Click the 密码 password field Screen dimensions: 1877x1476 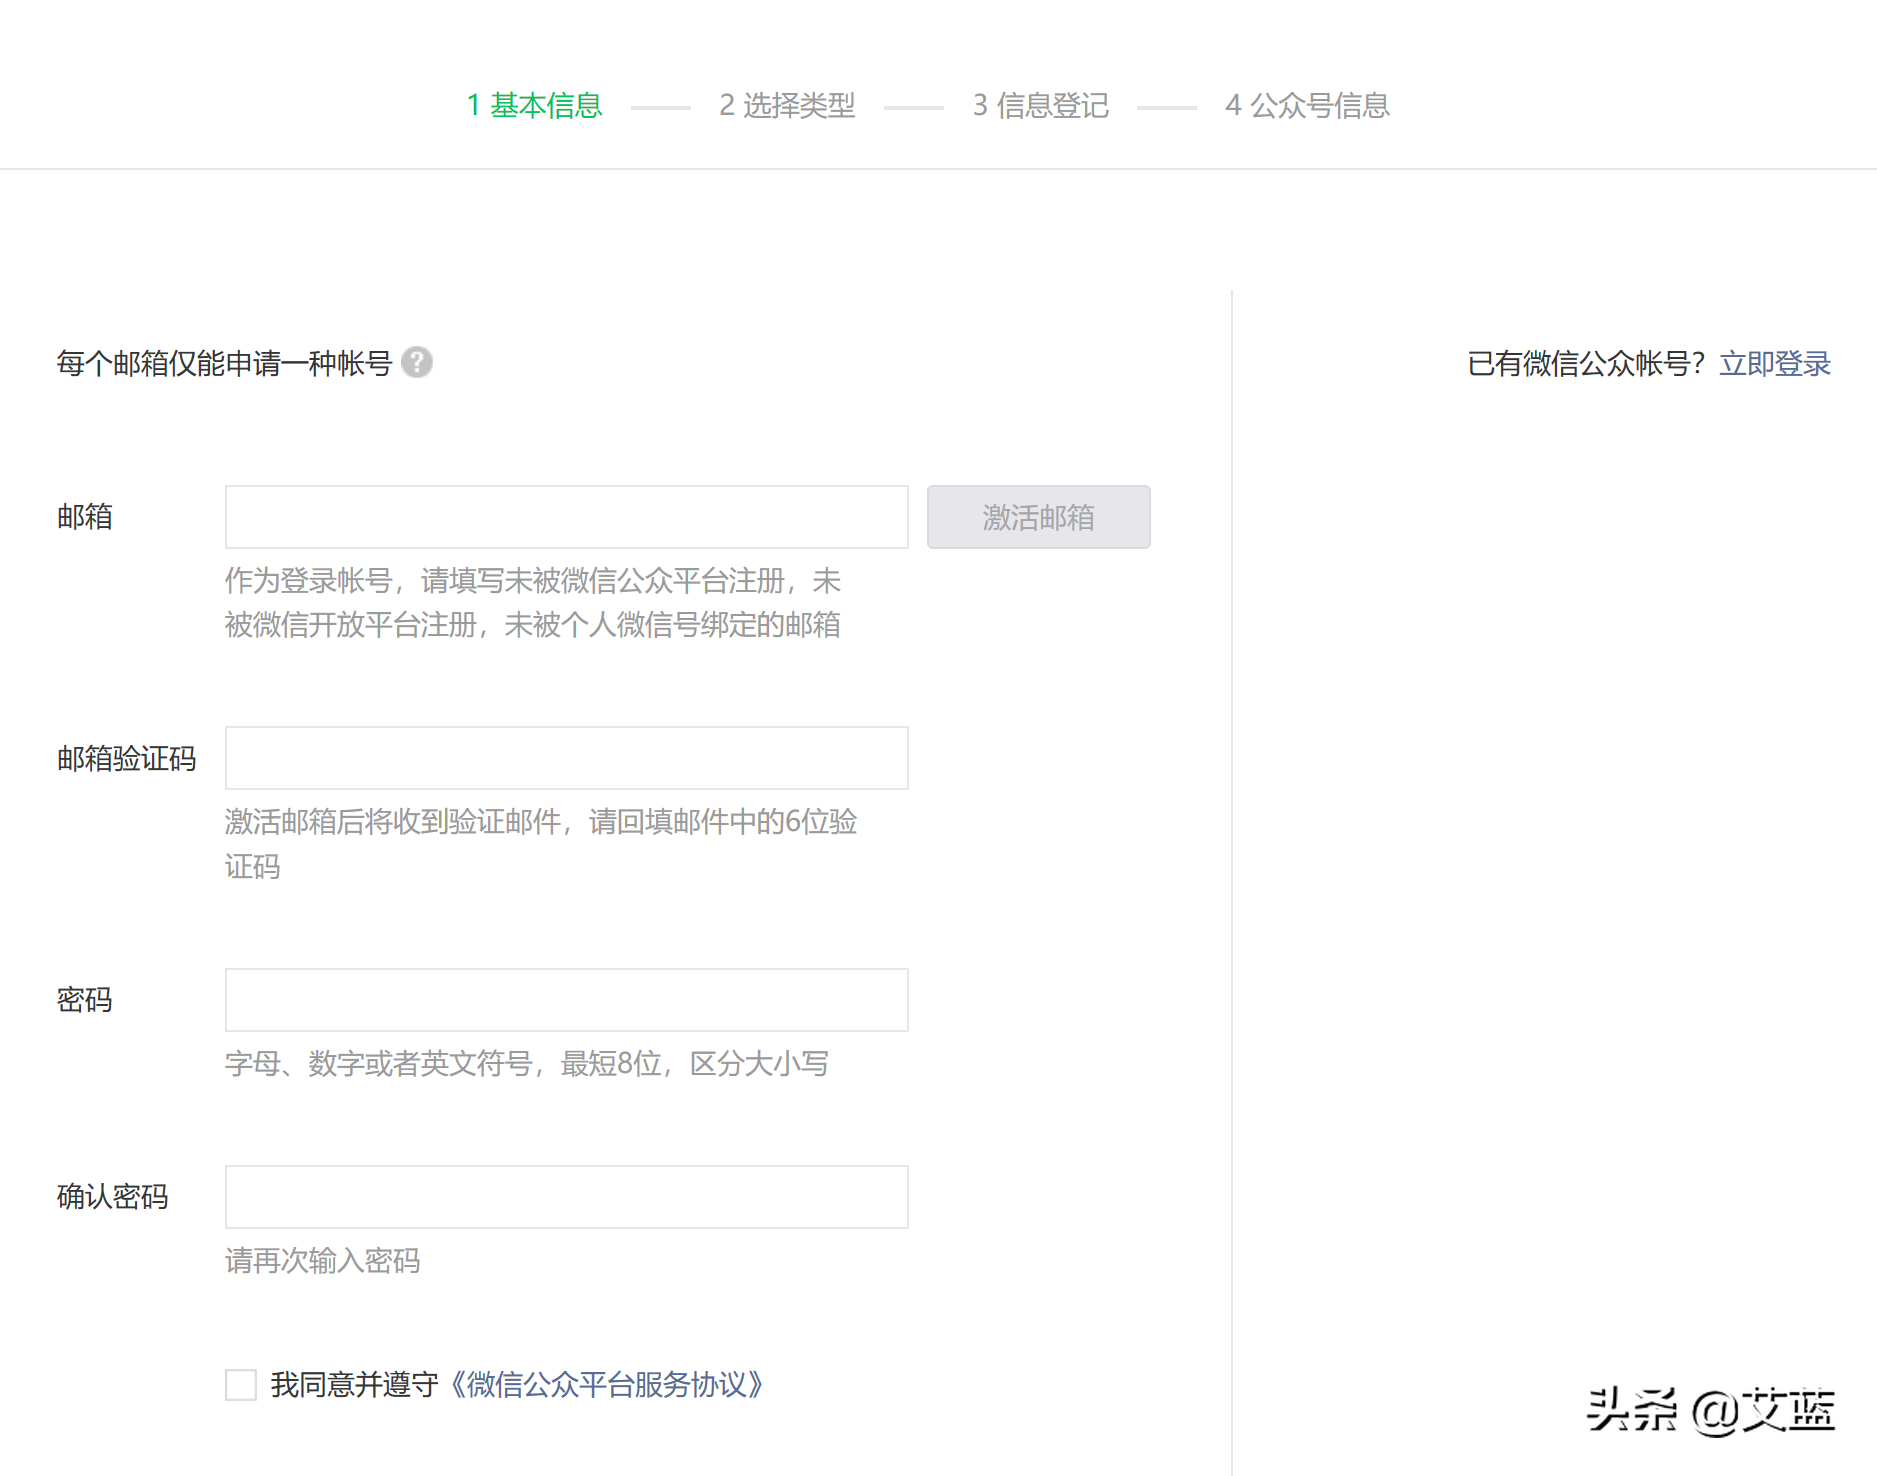pos(565,1000)
